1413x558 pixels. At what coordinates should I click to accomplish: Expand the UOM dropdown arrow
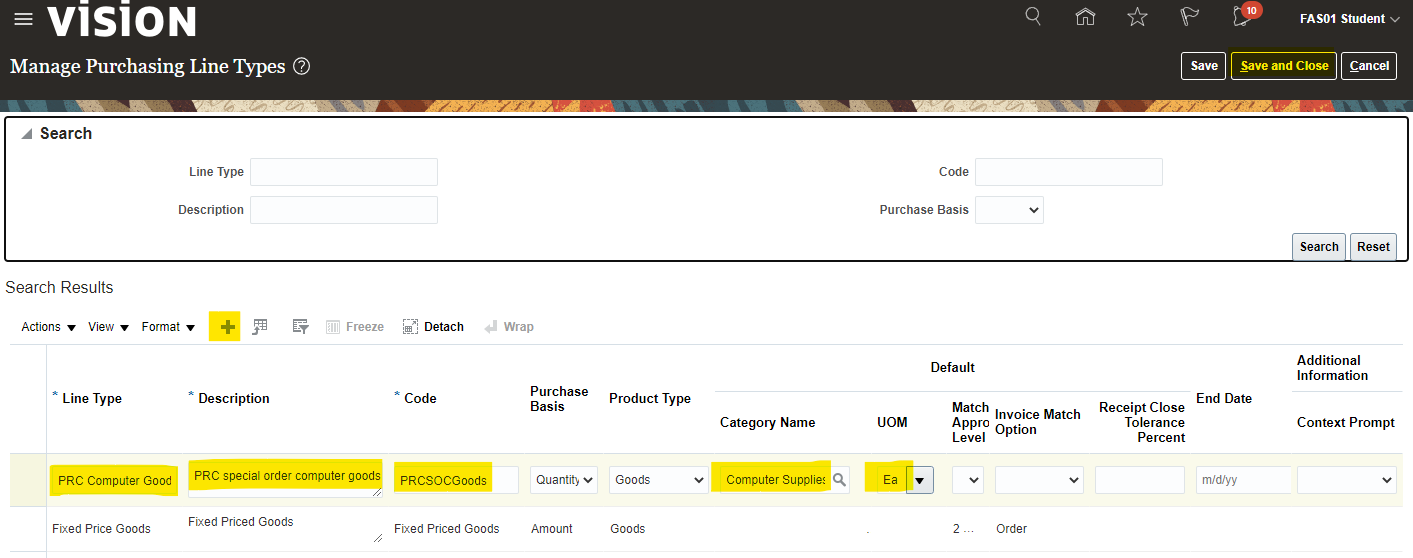(920, 480)
